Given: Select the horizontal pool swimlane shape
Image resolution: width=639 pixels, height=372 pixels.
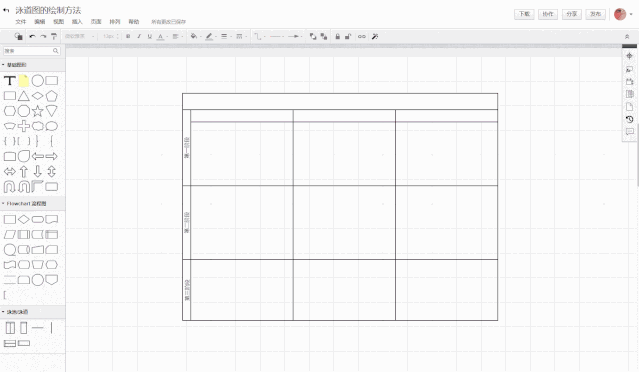Looking at the screenshot, I should 10,343.
